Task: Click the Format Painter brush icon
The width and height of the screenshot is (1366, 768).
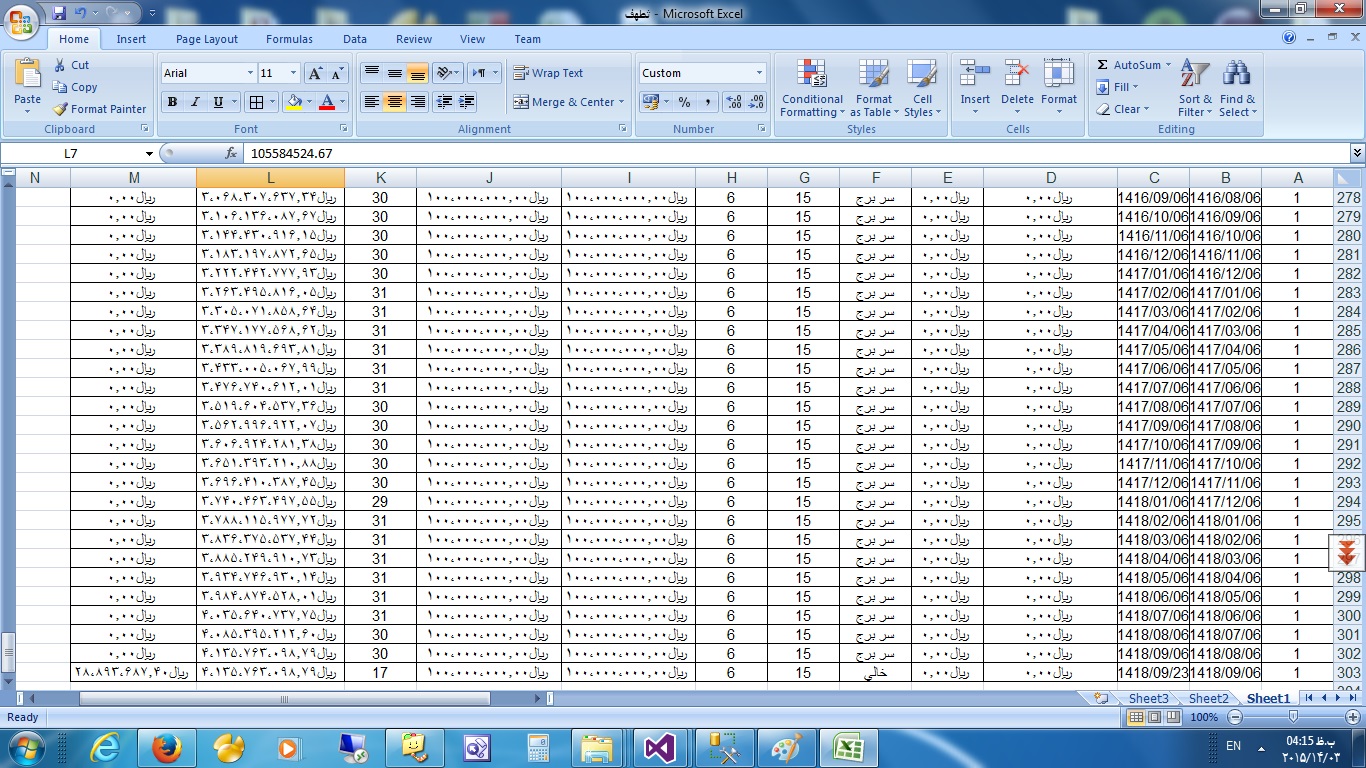Action: click(x=60, y=109)
